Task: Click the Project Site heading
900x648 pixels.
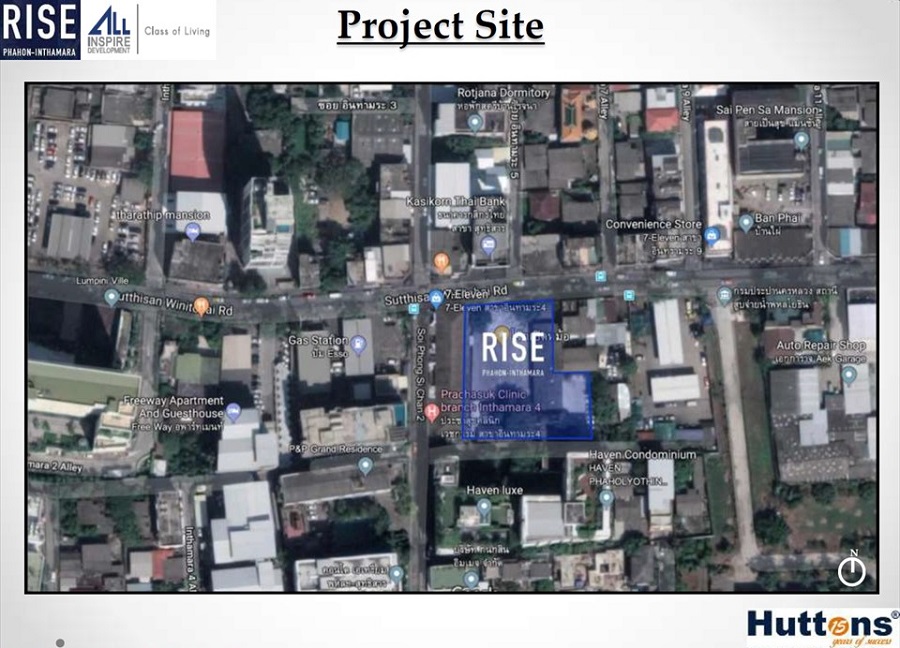Action: pyautogui.click(x=440, y=26)
